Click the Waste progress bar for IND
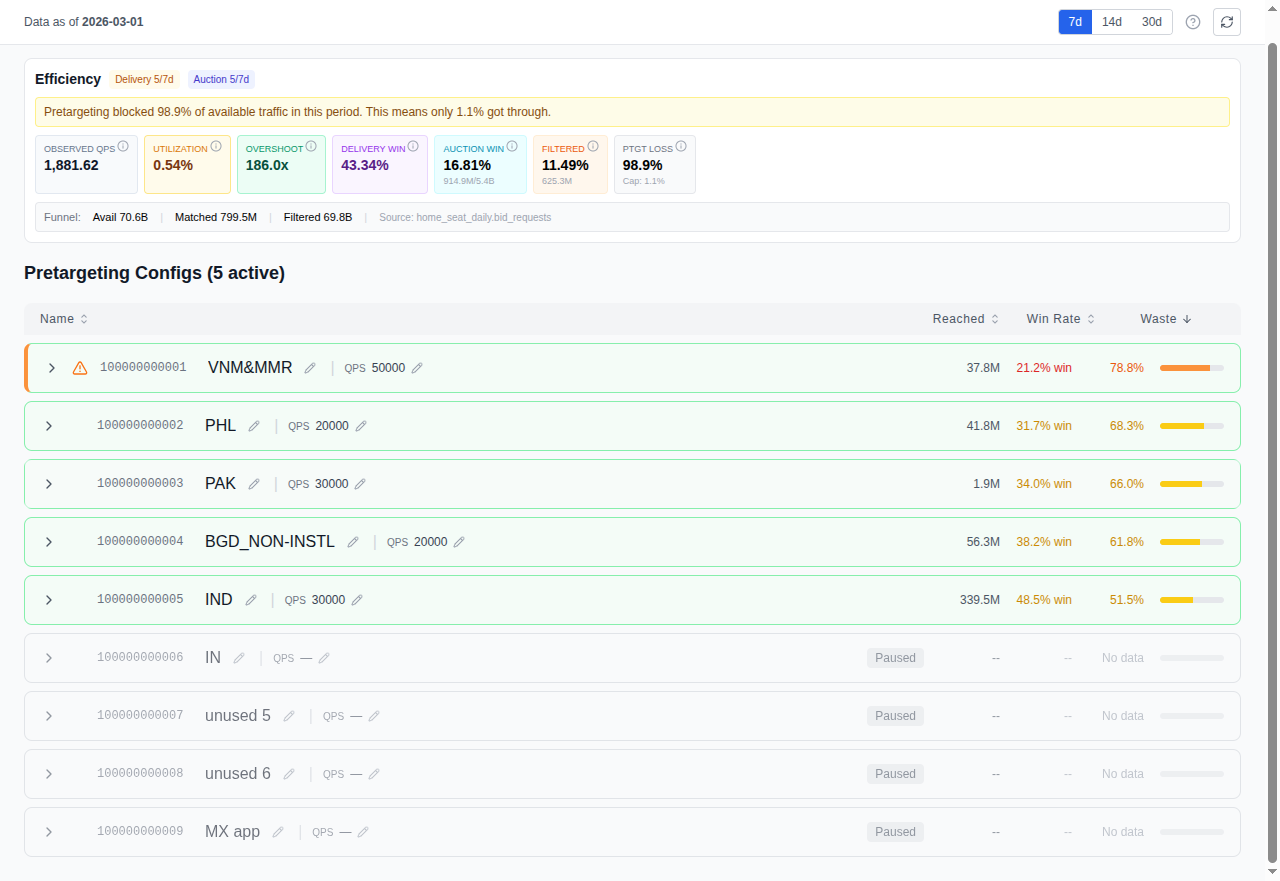Viewport: 1280px width, 881px height. [x=1191, y=600]
